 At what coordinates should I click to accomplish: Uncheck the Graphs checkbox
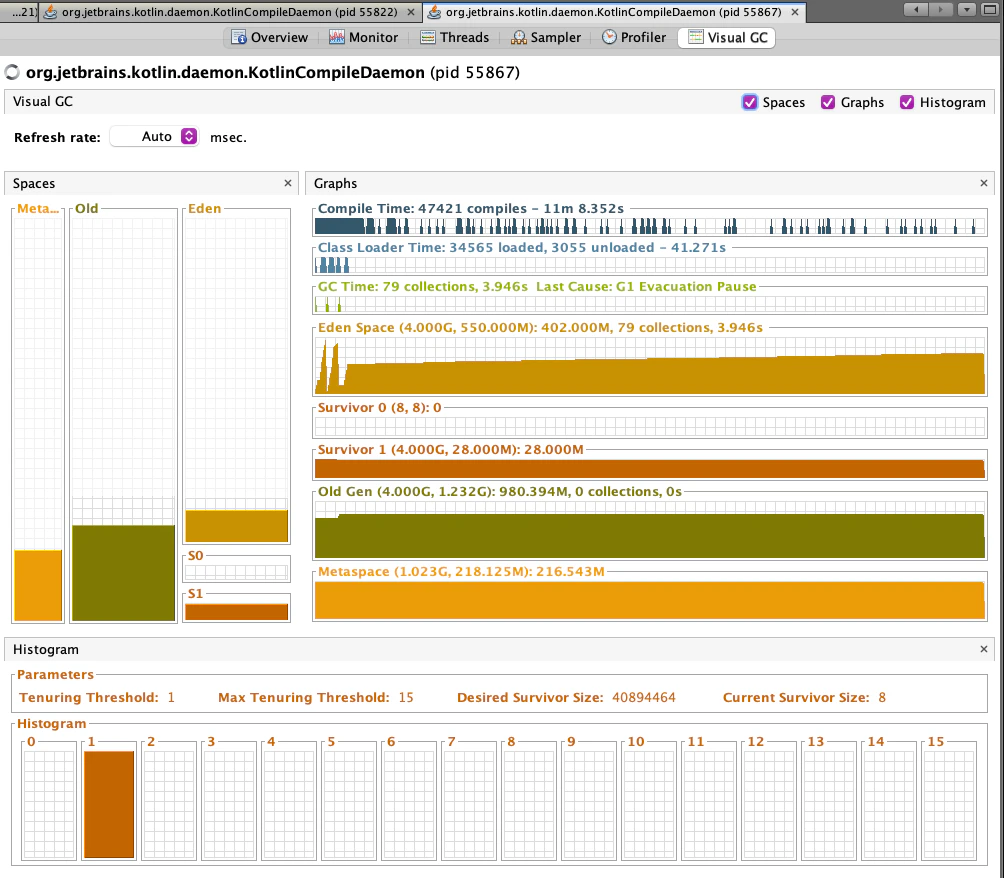tap(828, 102)
